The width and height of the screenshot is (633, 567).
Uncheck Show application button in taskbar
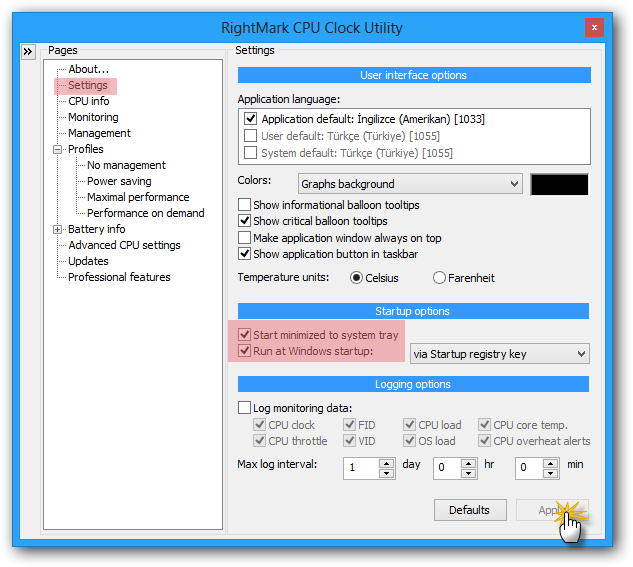click(244, 254)
